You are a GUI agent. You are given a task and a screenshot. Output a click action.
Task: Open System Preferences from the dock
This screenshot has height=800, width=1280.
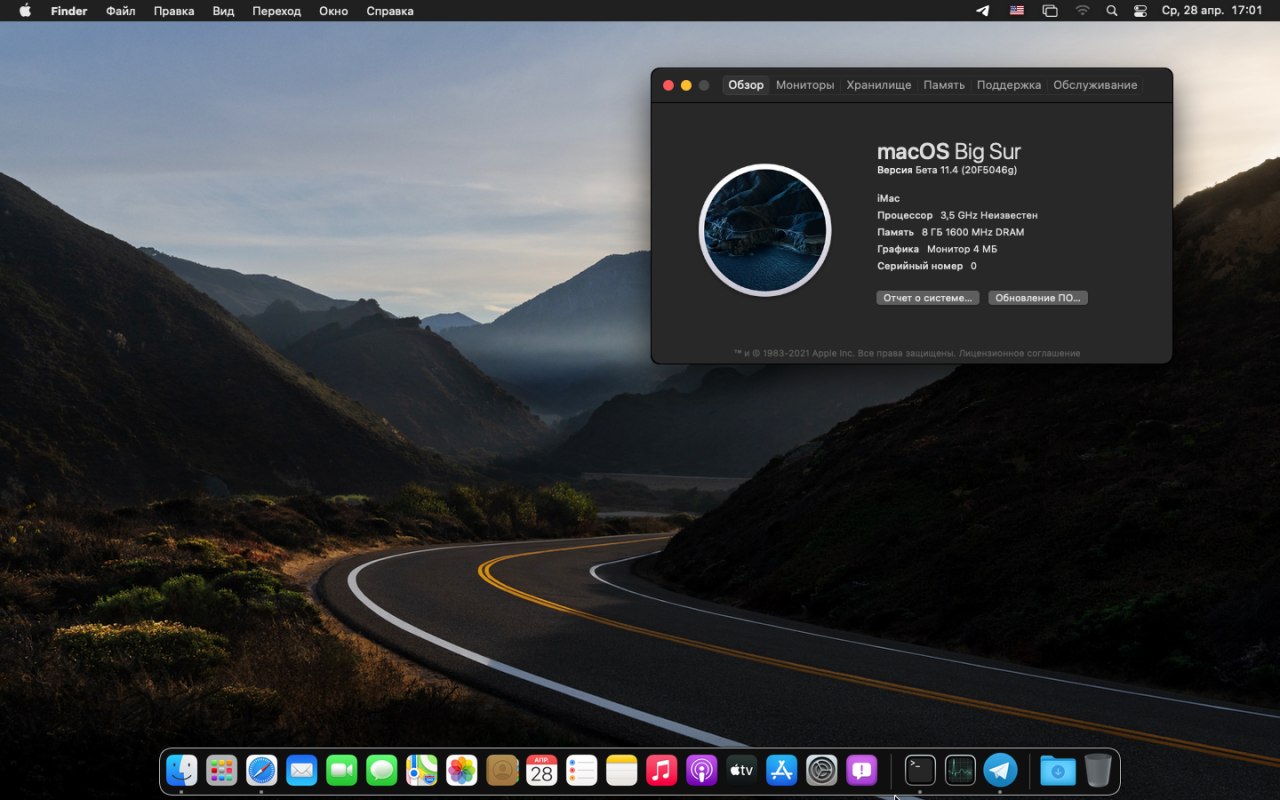(x=822, y=770)
